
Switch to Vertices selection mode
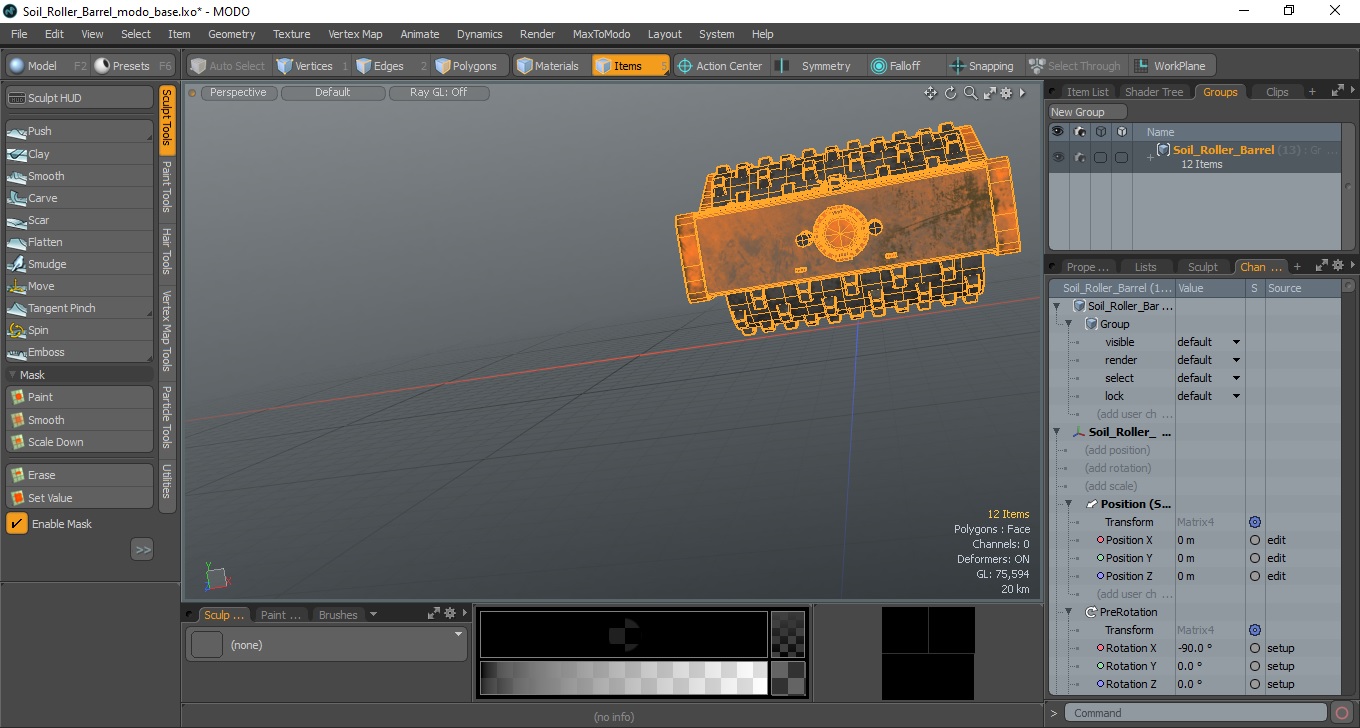(x=312, y=66)
